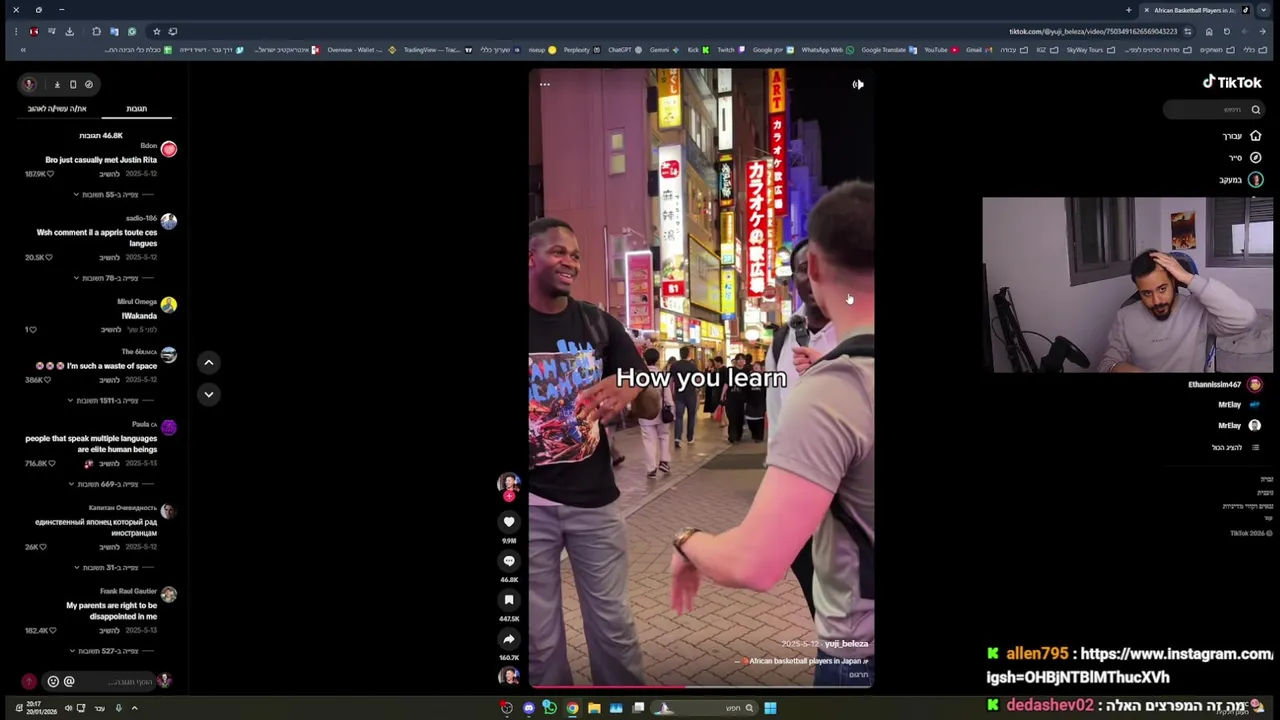Open the Following sidebar item
The width and height of the screenshot is (1280, 720).
(x=1240, y=180)
